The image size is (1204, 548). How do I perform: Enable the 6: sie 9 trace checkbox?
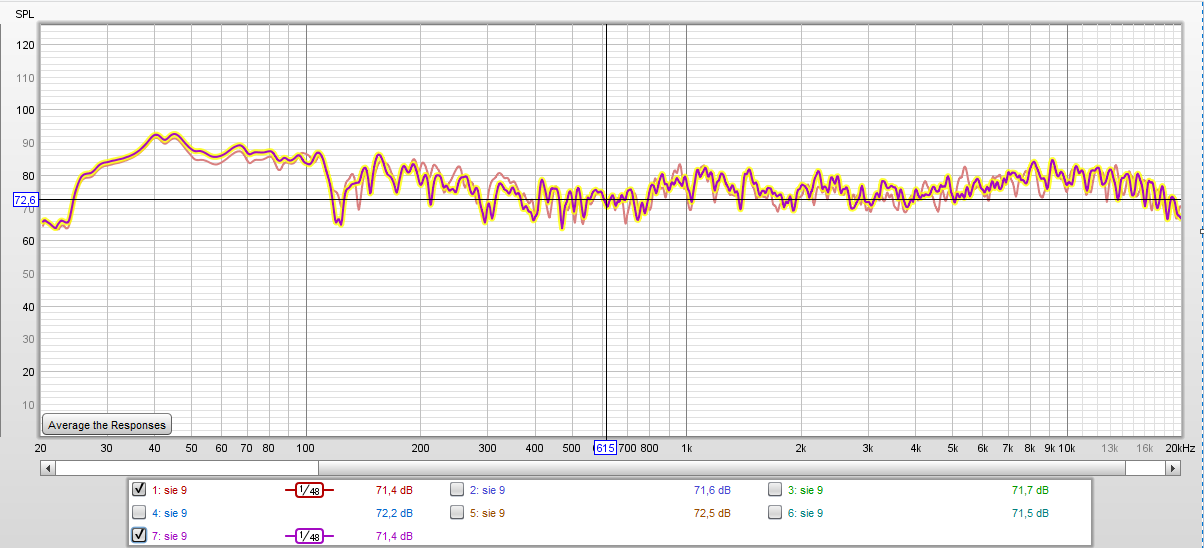775,513
